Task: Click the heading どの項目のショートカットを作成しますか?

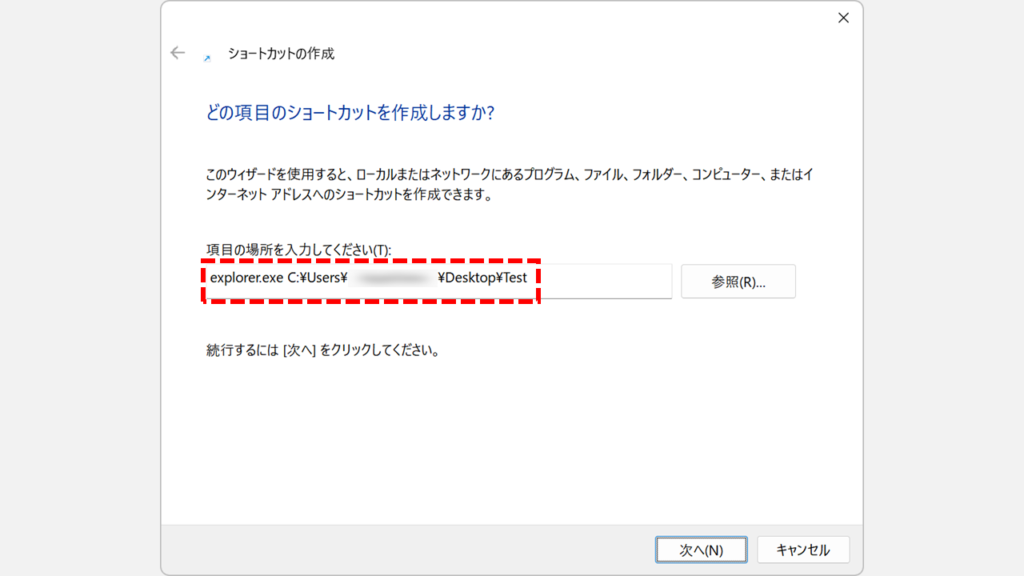Action: point(349,113)
